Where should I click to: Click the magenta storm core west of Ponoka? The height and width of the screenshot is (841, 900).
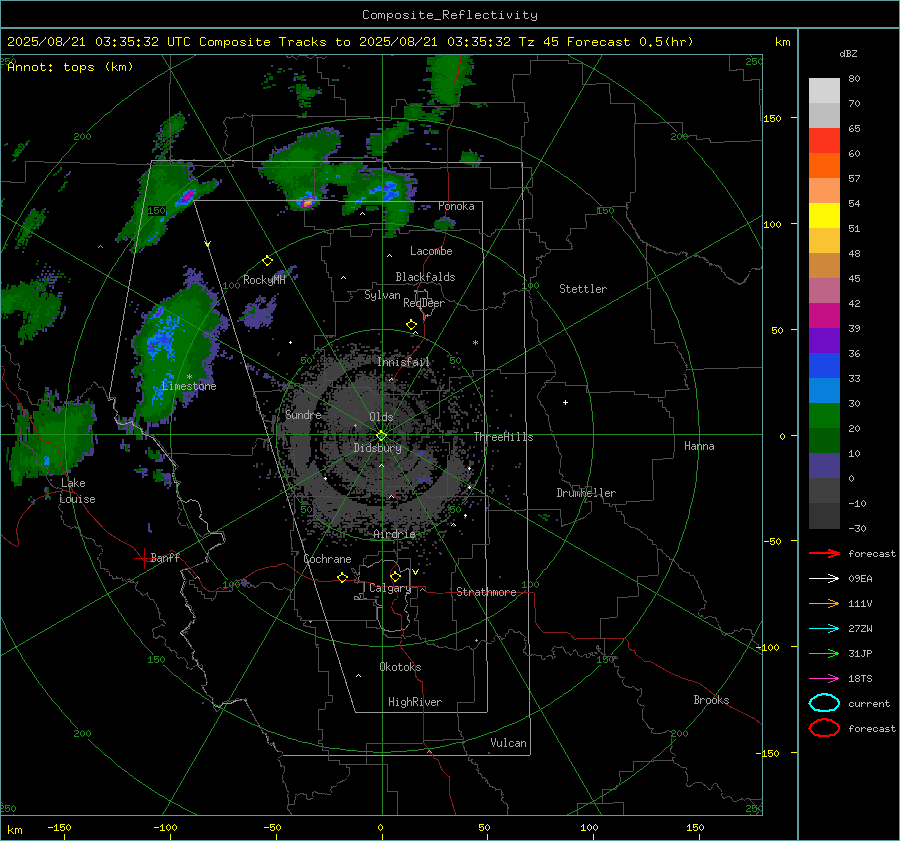click(307, 202)
